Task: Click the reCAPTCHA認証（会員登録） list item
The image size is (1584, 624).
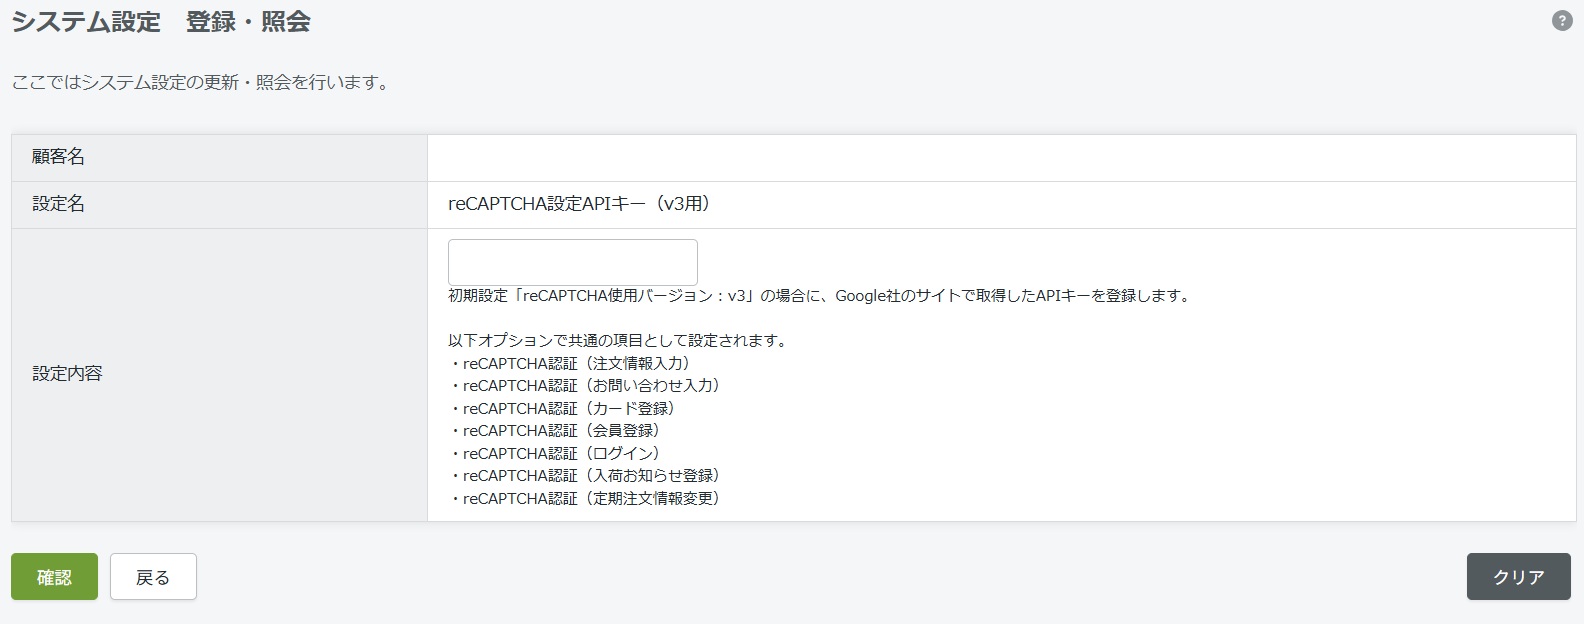Action: (x=559, y=431)
